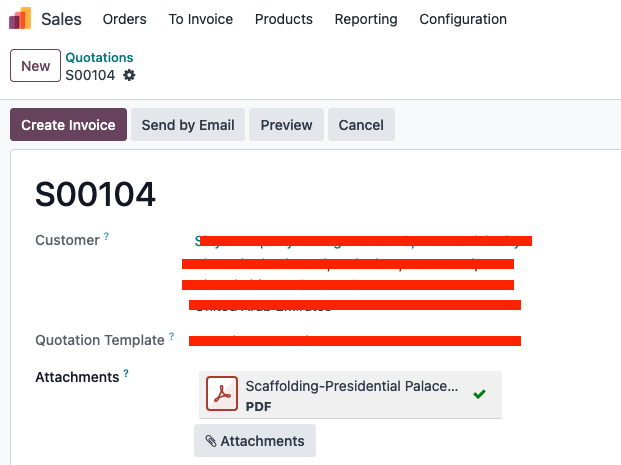The height and width of the screenshot is (465, 621).
Task: Go back via Quotations breadcrumb link
Action: (99, 58)
